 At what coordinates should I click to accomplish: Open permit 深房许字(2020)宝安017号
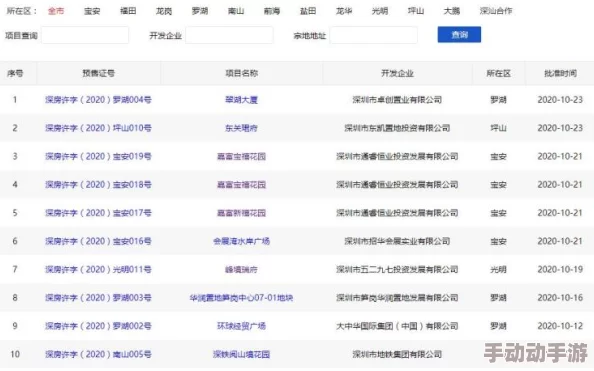coord(98,213)
